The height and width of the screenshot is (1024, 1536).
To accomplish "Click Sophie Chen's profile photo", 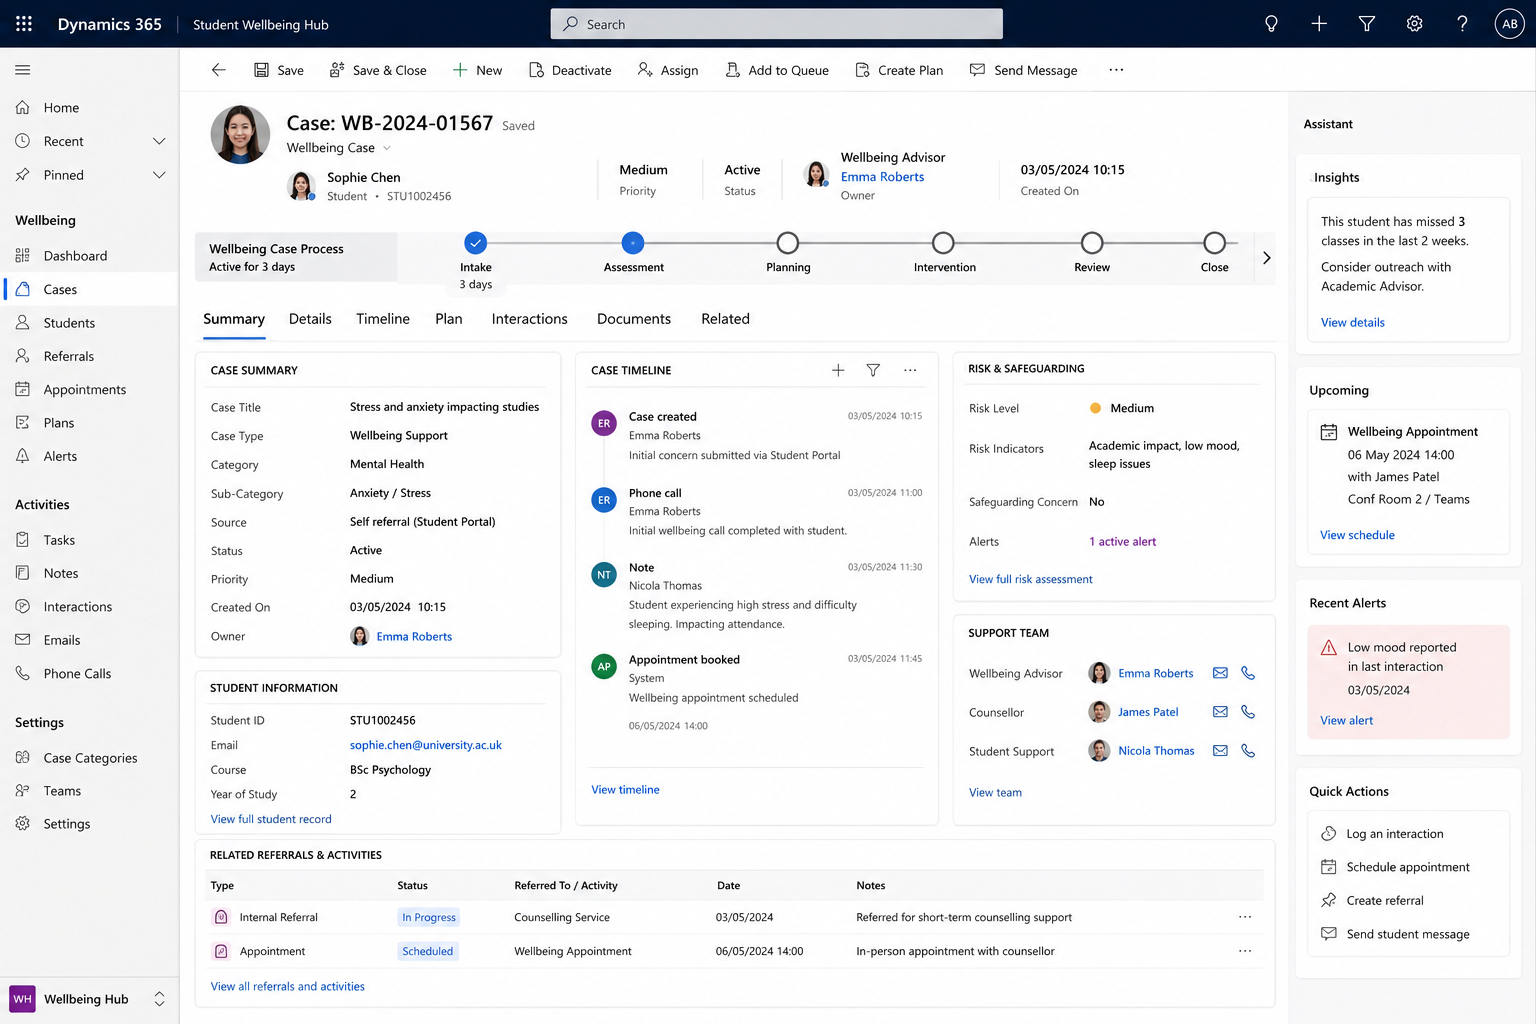I will (x=240, y=134).
